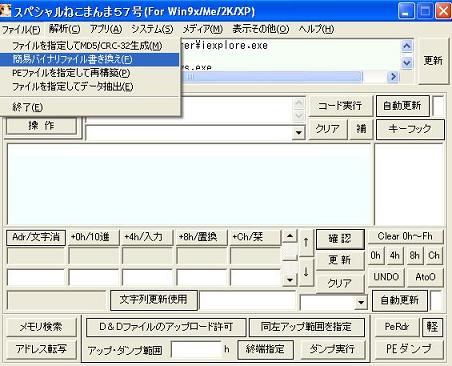Screen dimensions: 452x366
Task: Click the white list panel below キーフック
Action: pyautogui.click(x=409, y=184)
